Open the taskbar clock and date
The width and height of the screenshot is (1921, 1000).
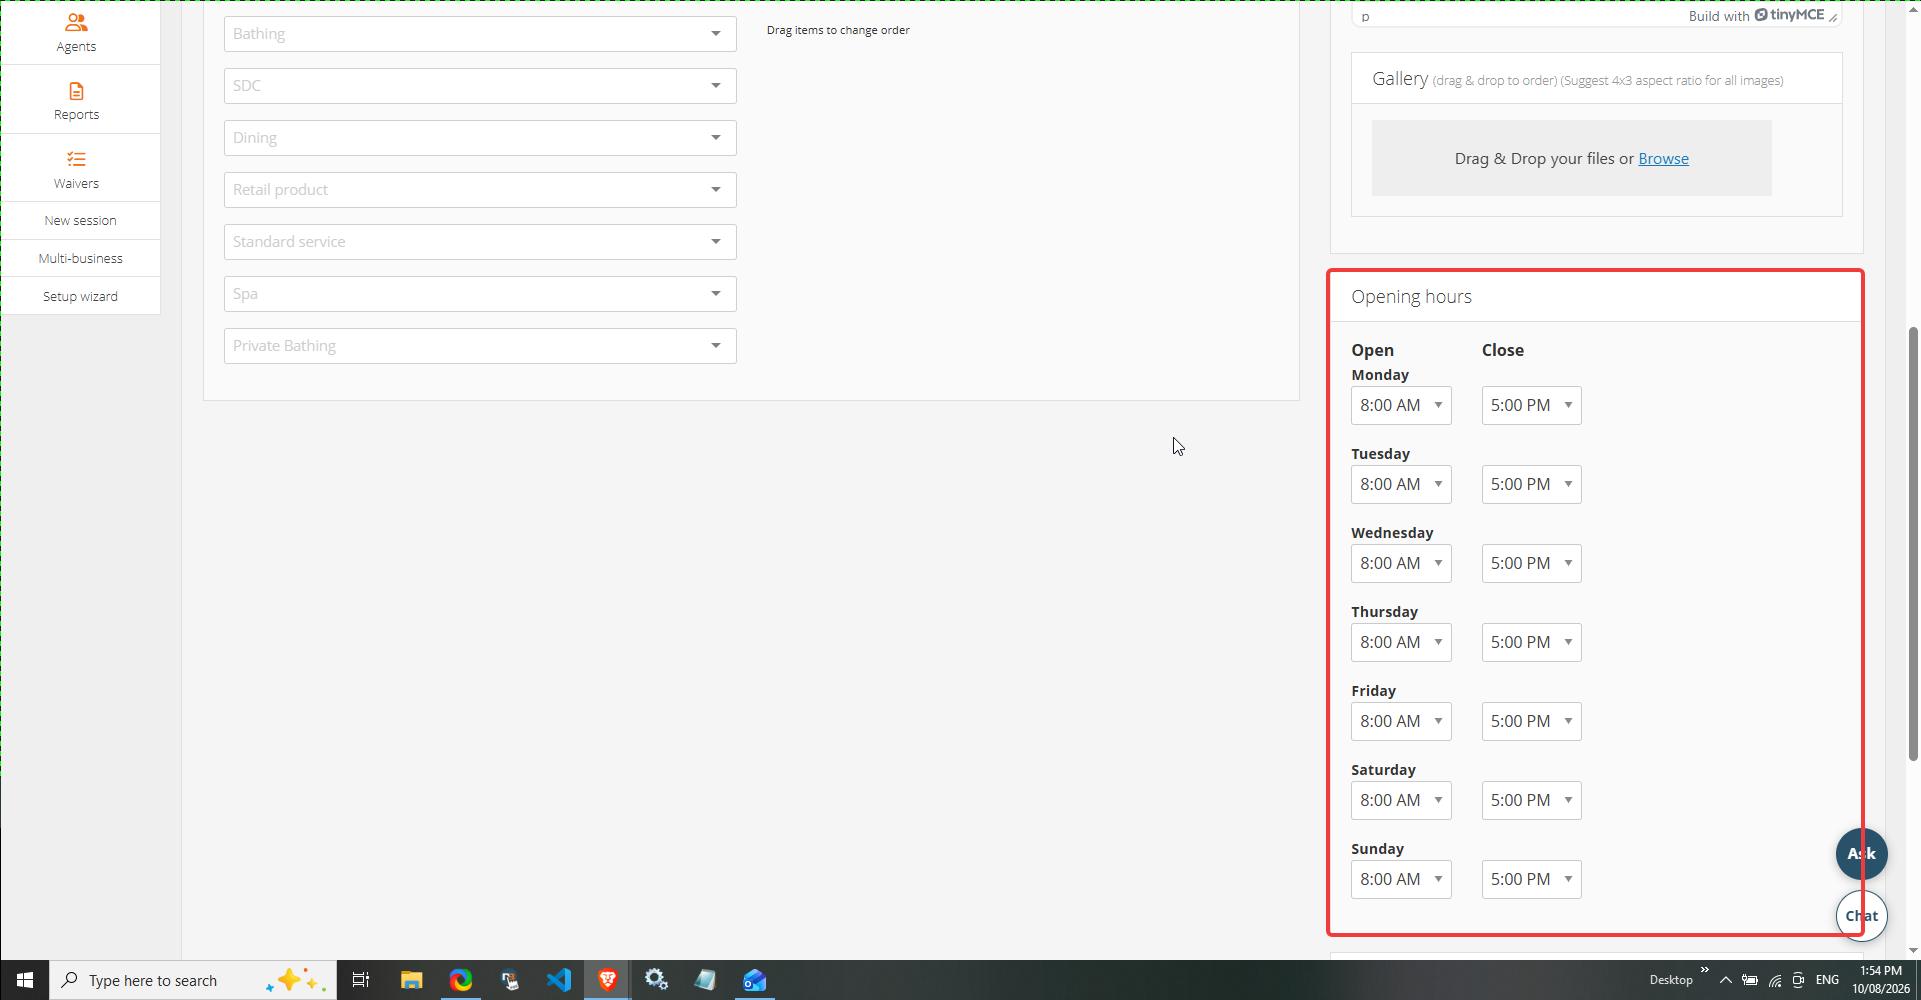[x=1880, y=980]
